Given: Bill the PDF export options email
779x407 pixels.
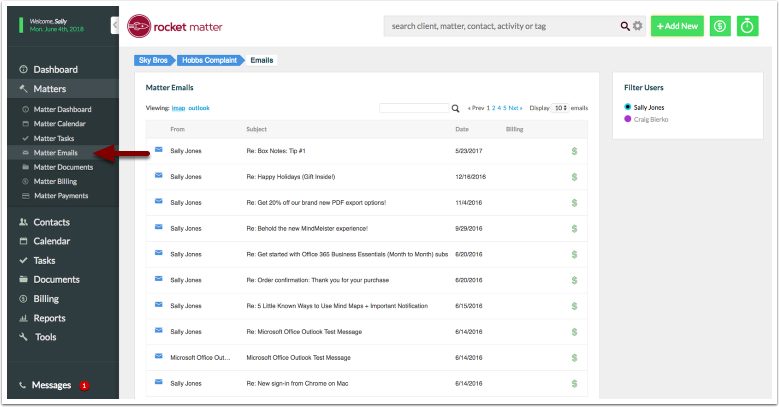Looking at the screenshot, I should (574, 203).
